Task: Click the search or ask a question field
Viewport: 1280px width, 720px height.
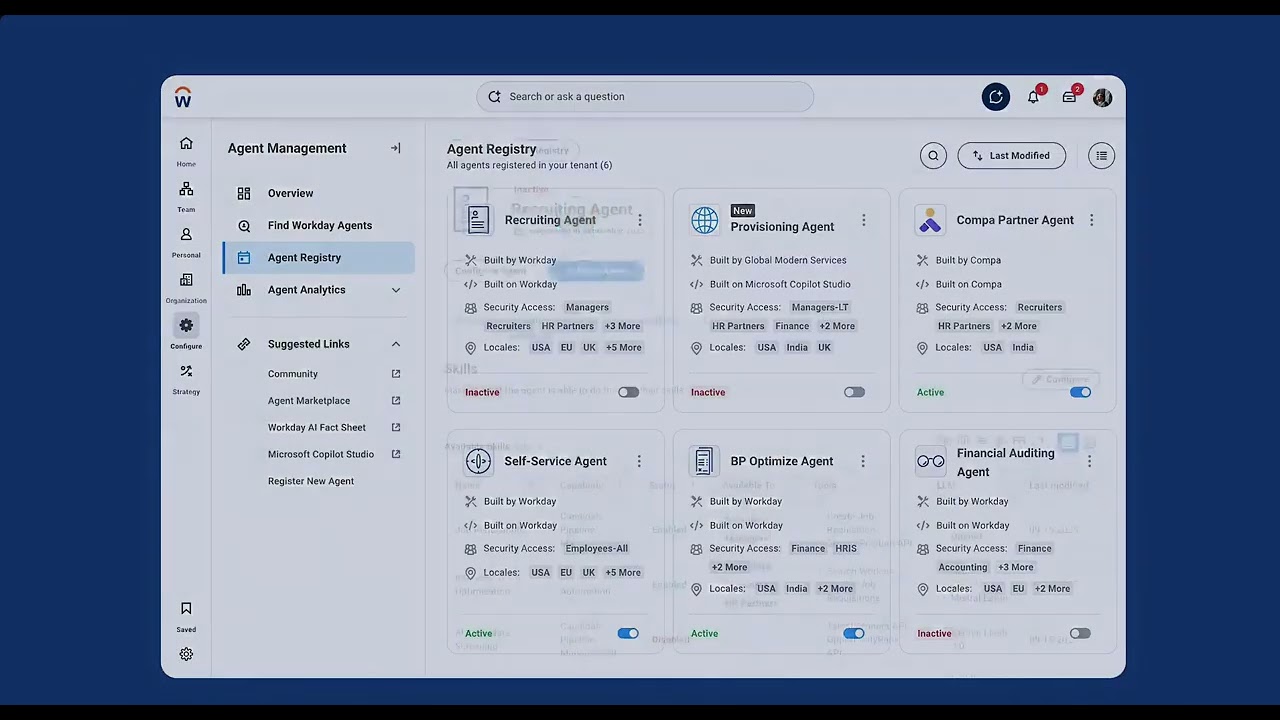Action: pyautogui.click(x=645, y=97)
